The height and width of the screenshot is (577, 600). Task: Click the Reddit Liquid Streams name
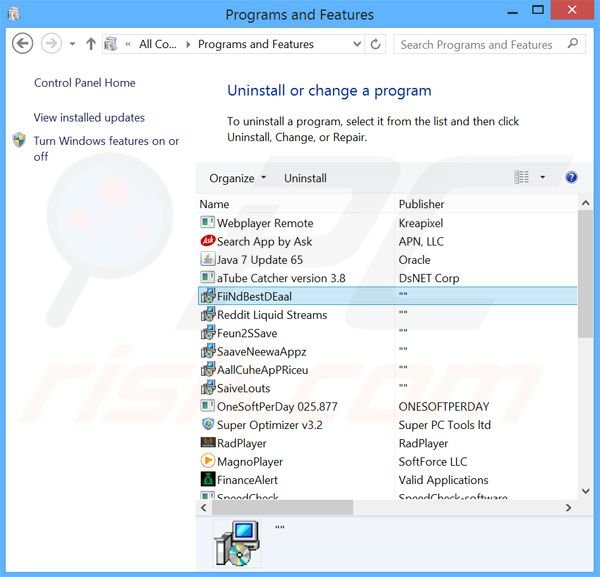point(272,315)
